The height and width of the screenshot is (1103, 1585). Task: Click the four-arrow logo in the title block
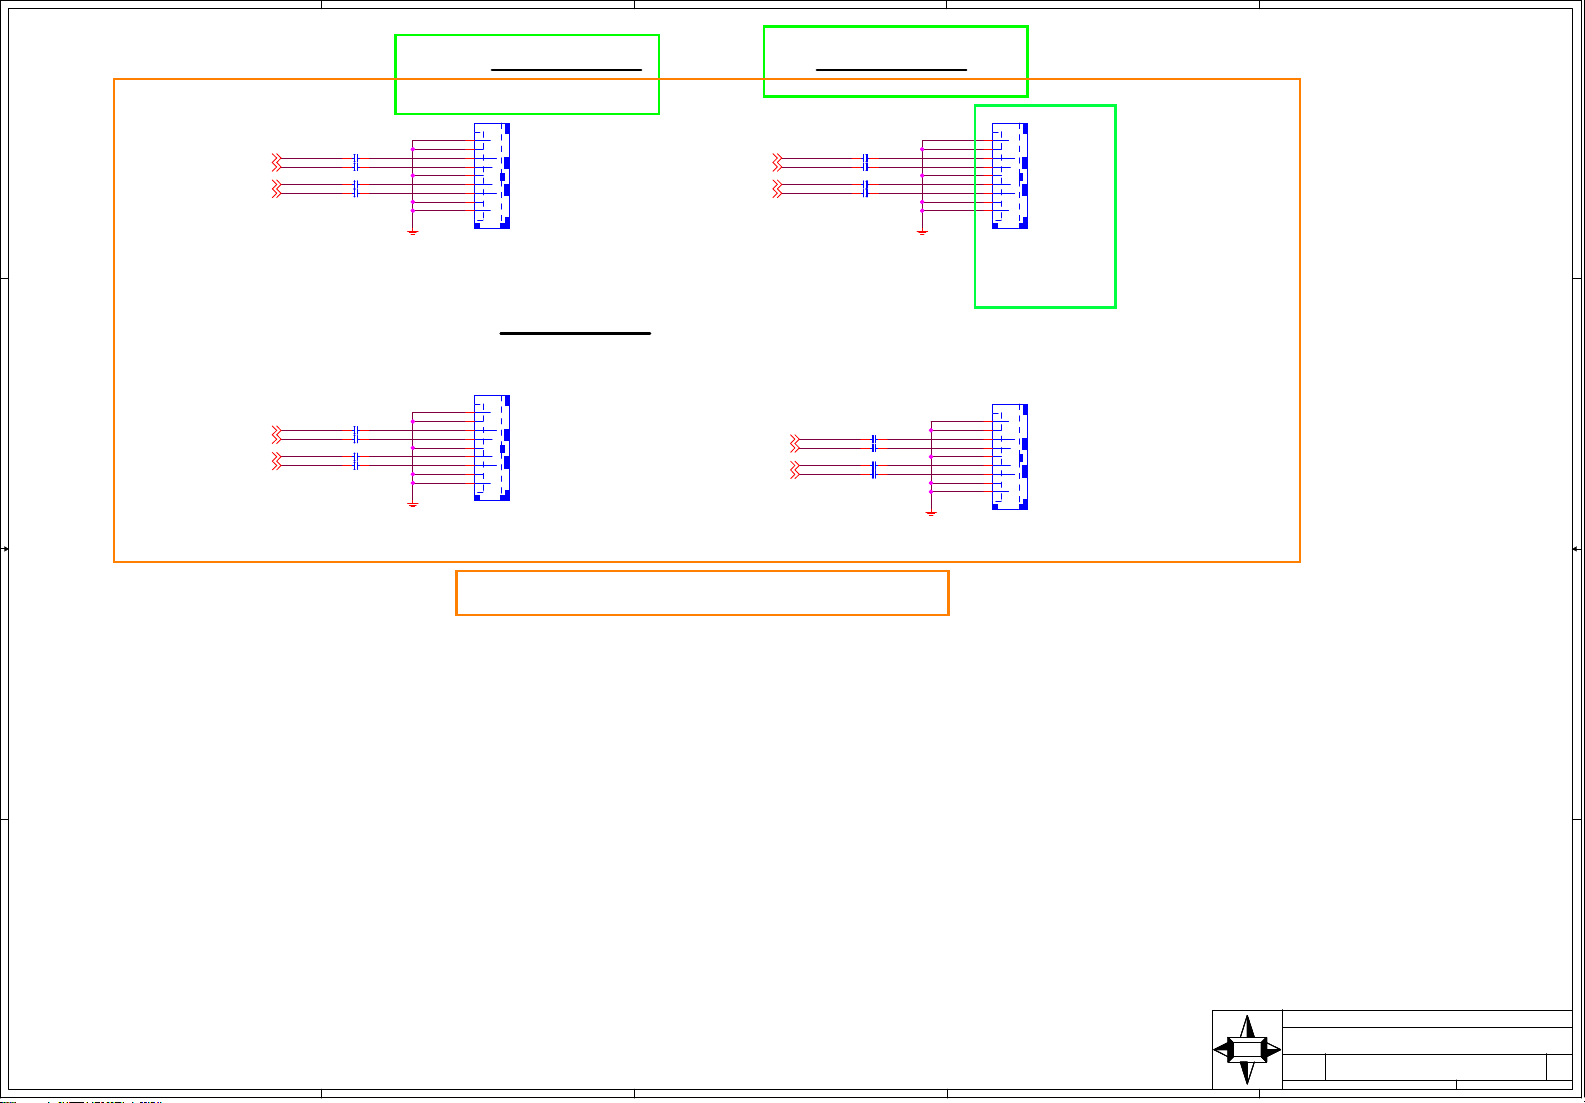pos(1247,1050)
